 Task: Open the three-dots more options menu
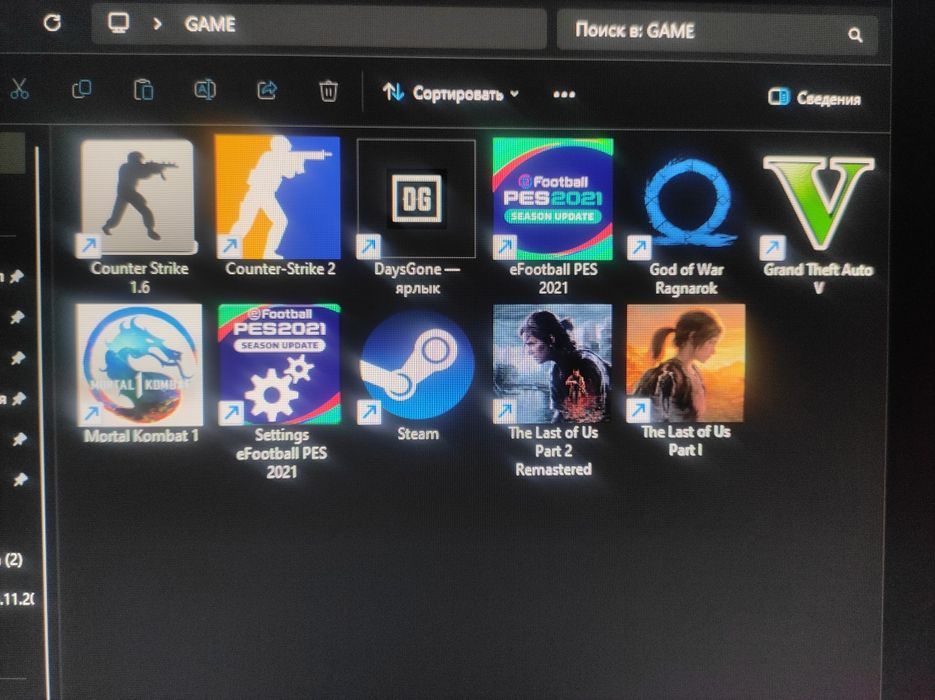564,94
